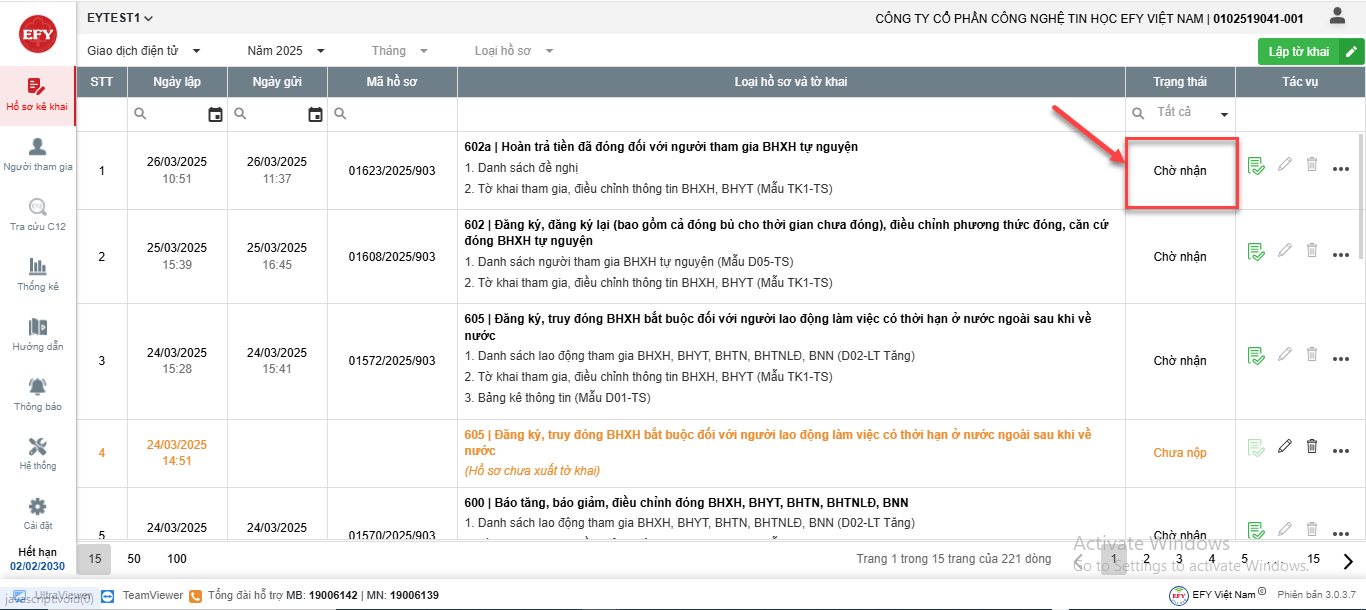
Task: Open the Hướng dẫn guide icon
Action: coord(38,327)
